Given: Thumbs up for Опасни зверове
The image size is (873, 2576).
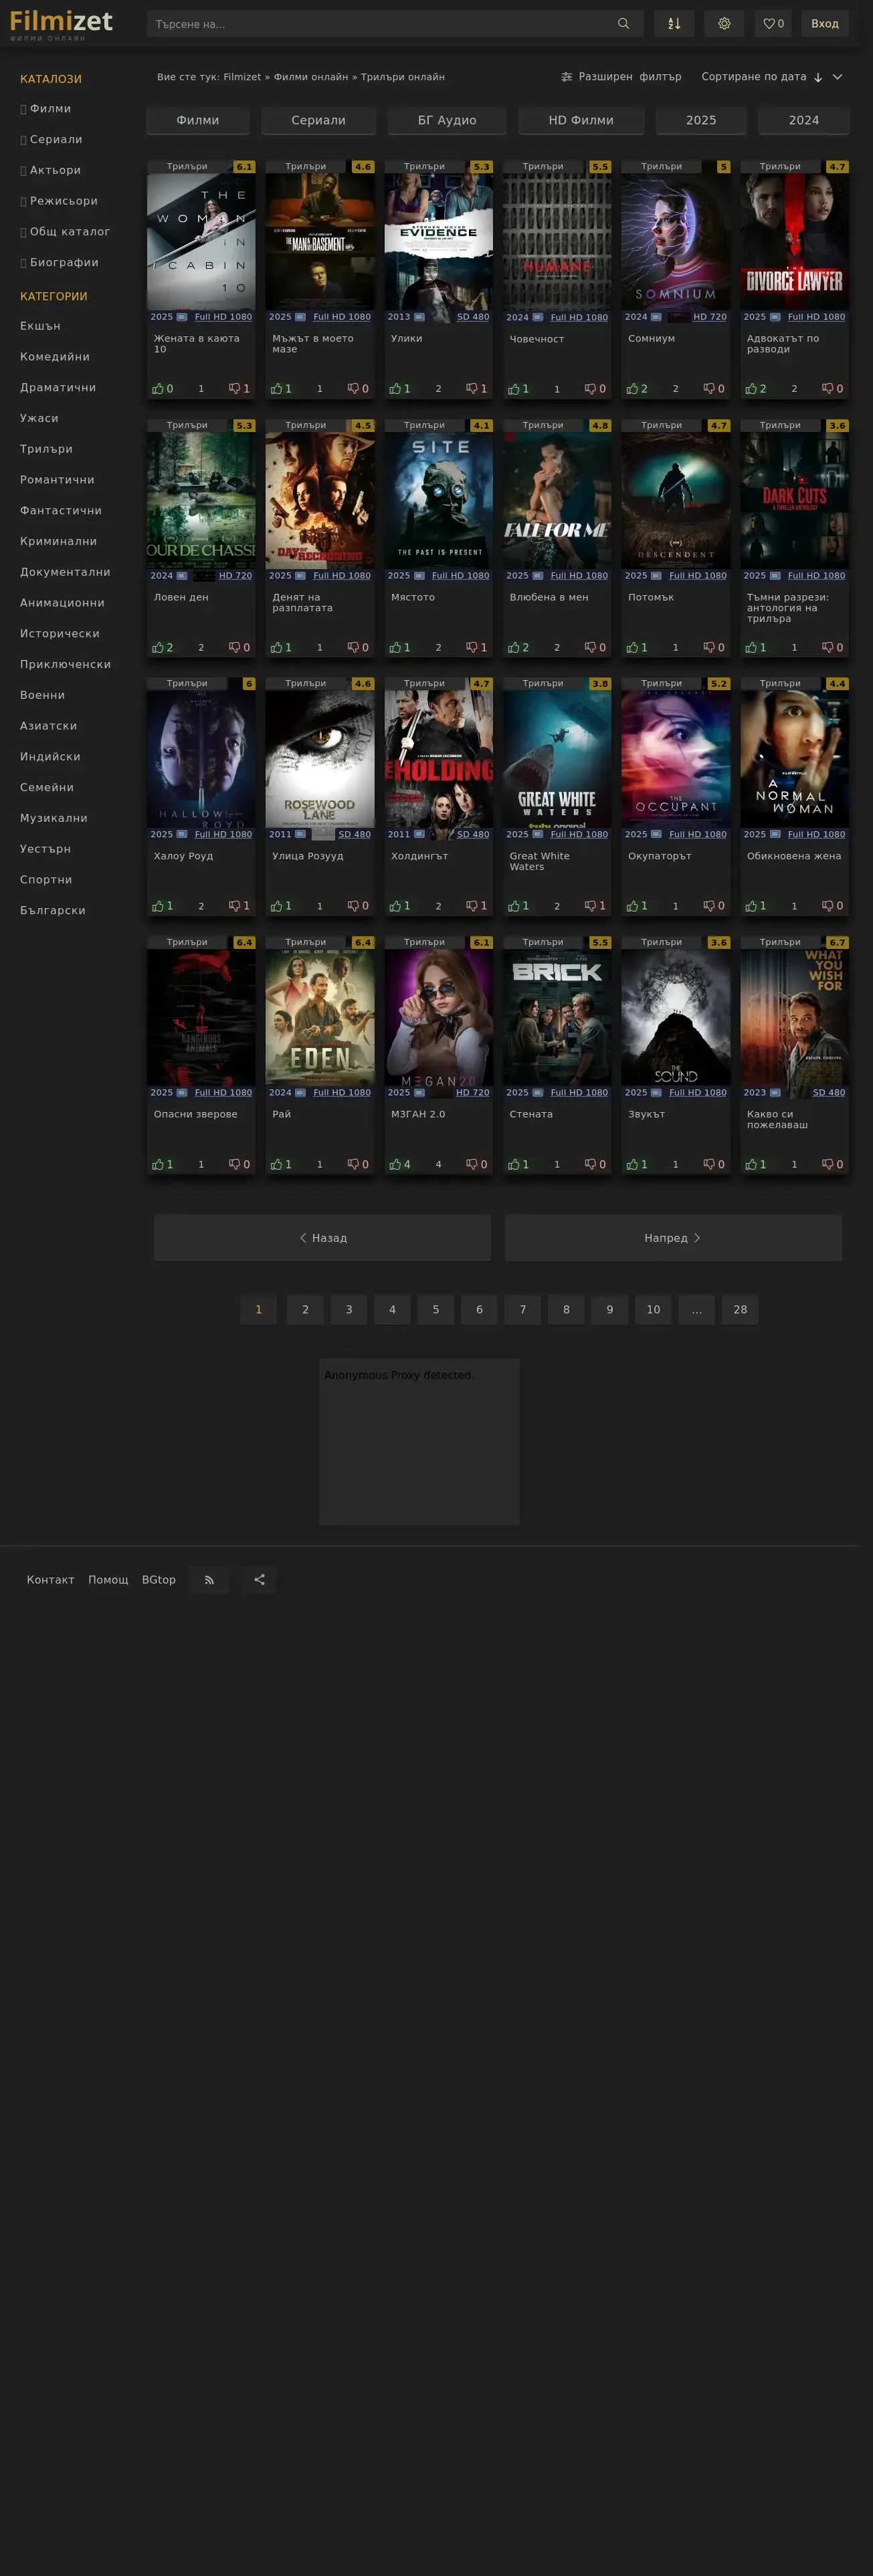Looking at the screenshot, I should tap(163, 1164).
